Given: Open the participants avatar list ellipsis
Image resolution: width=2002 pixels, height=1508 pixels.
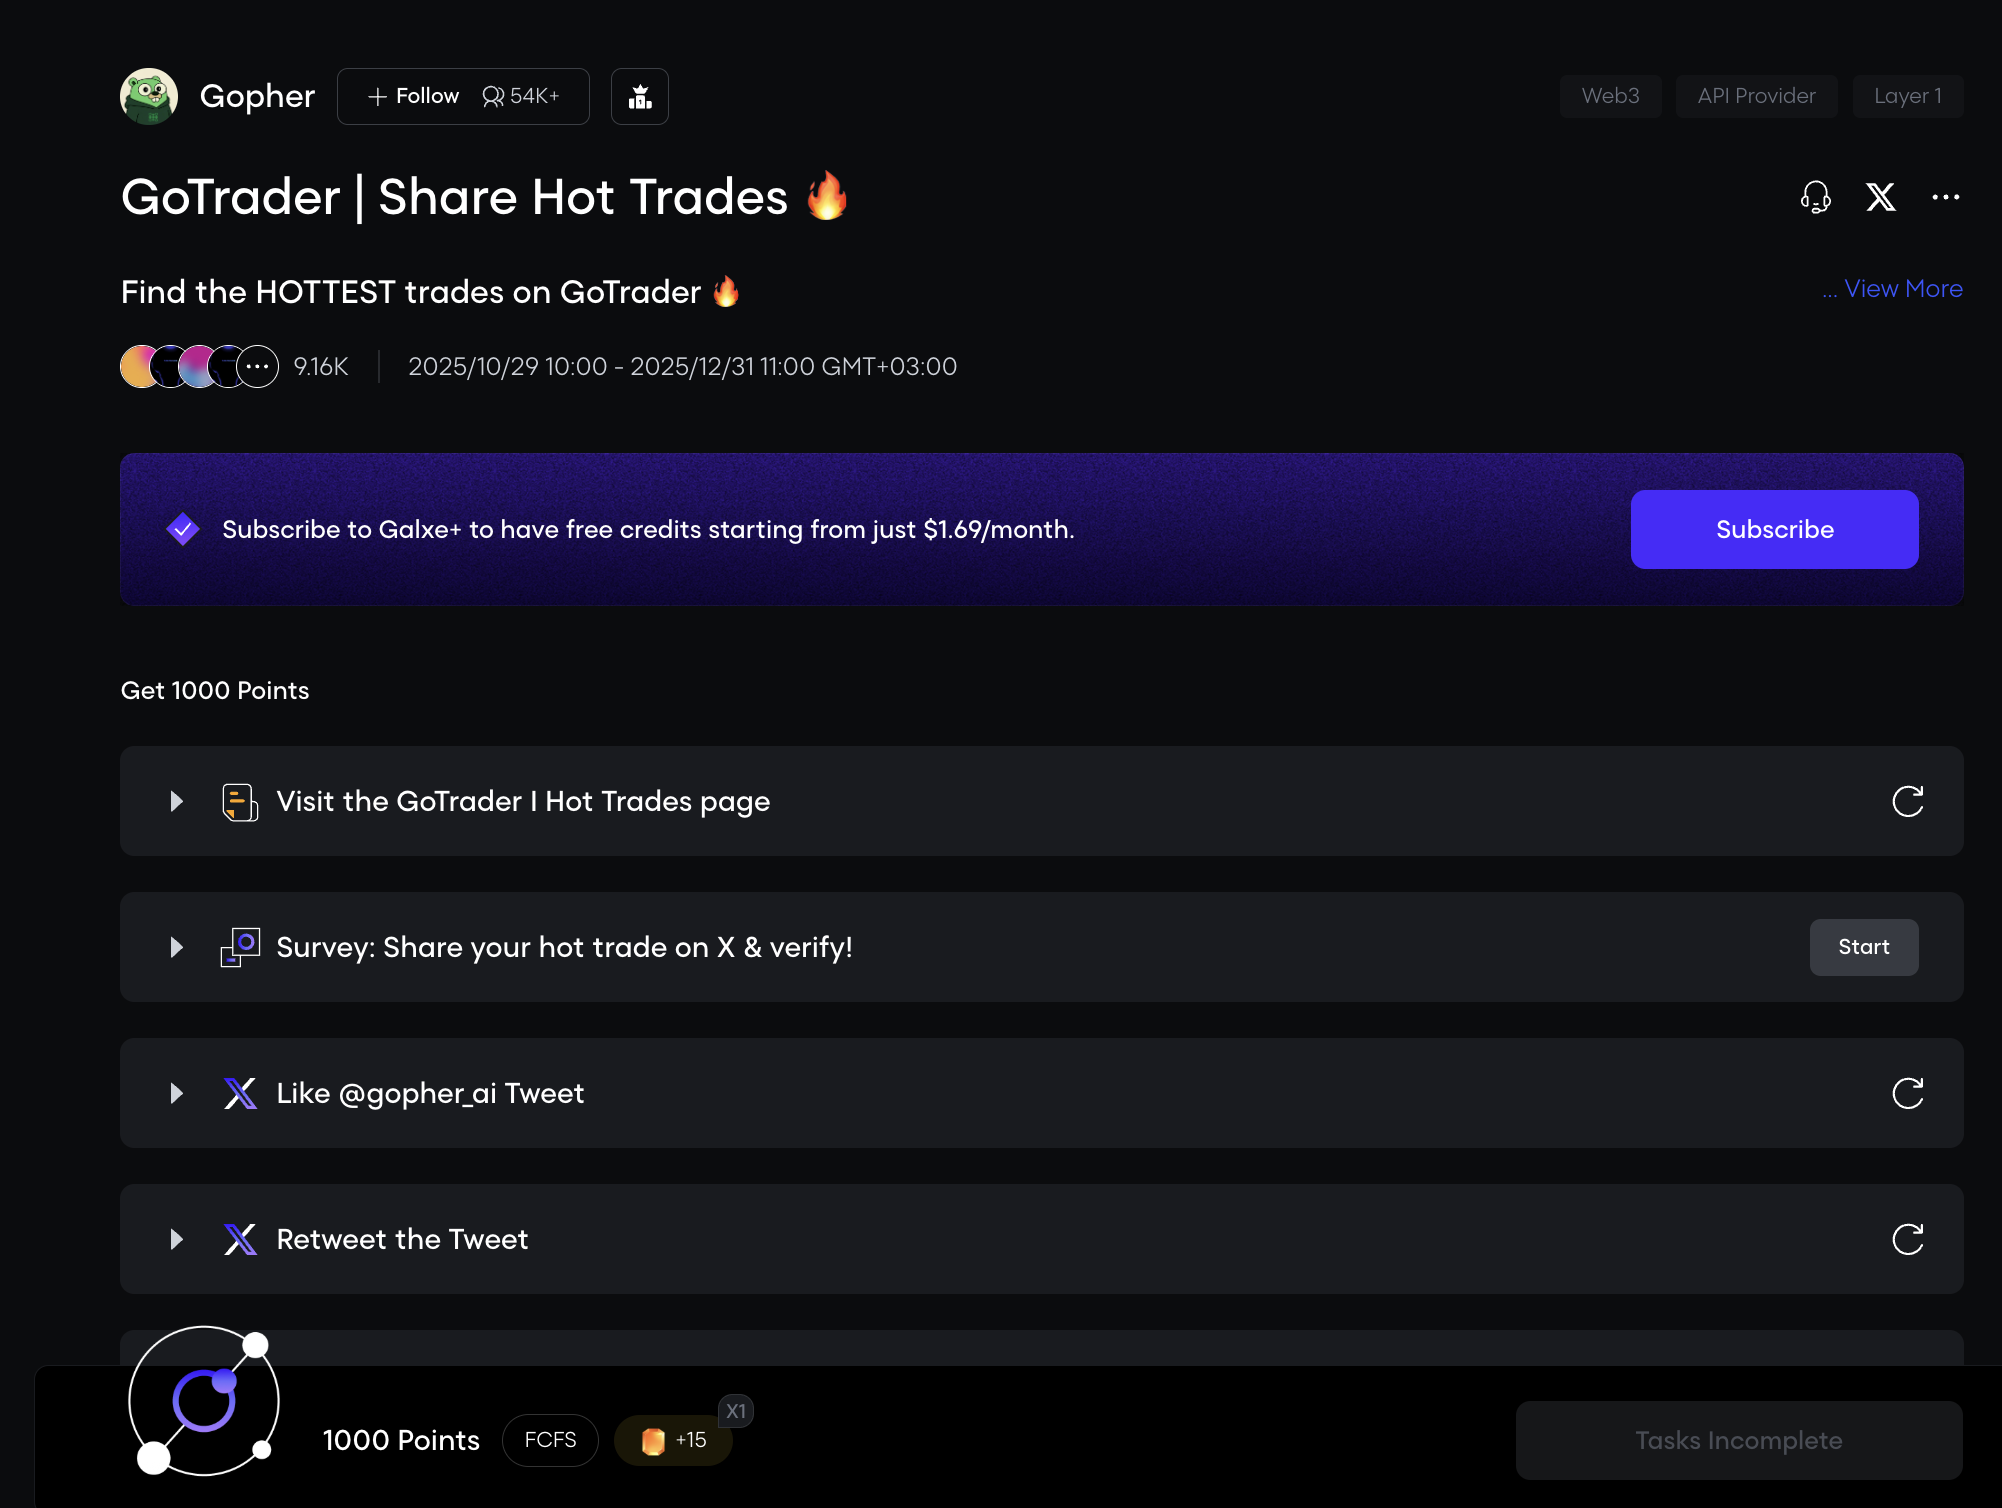Looking at the screenshot, I should tap(257, 367).
